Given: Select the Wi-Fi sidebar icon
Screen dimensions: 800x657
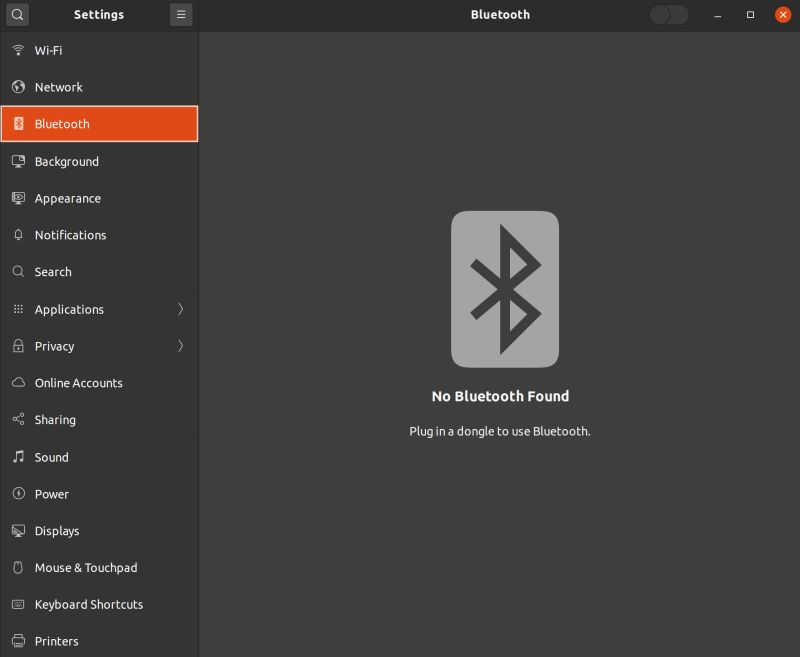Looking at the screenshot, I should tap(18, 50).
